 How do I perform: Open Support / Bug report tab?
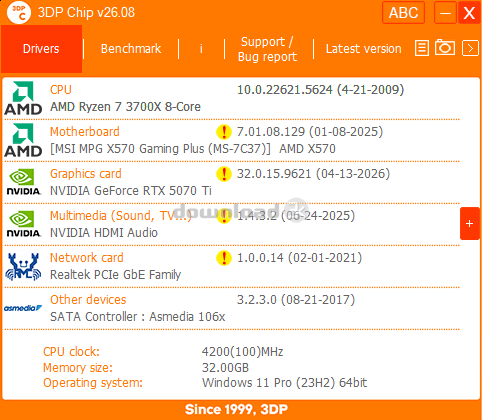[267, 49]
